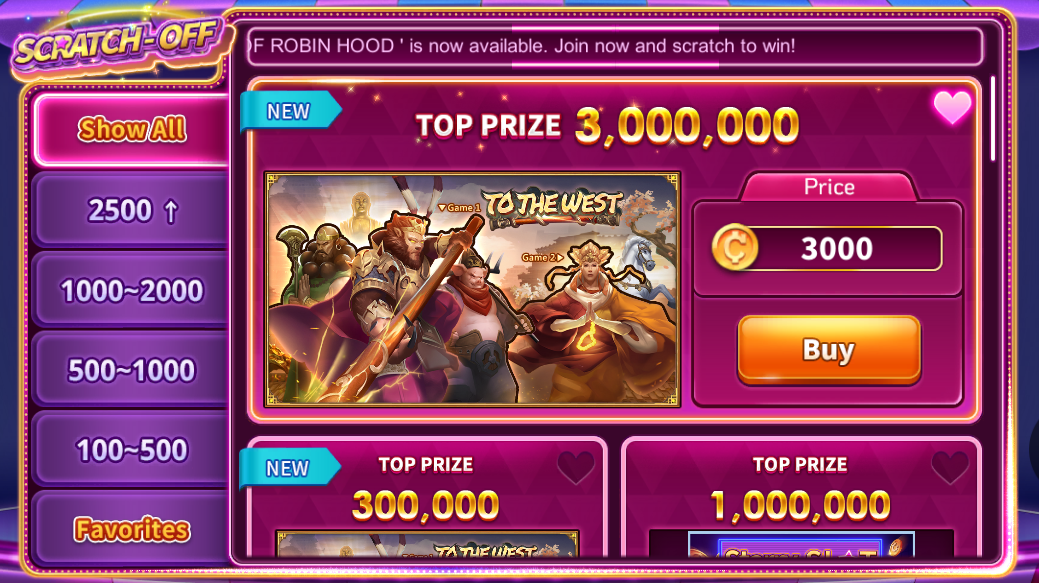This screenshot has height=583, width=1039.
Task: Click the NEW ribbon on featured card
Action: coord(290,111)
